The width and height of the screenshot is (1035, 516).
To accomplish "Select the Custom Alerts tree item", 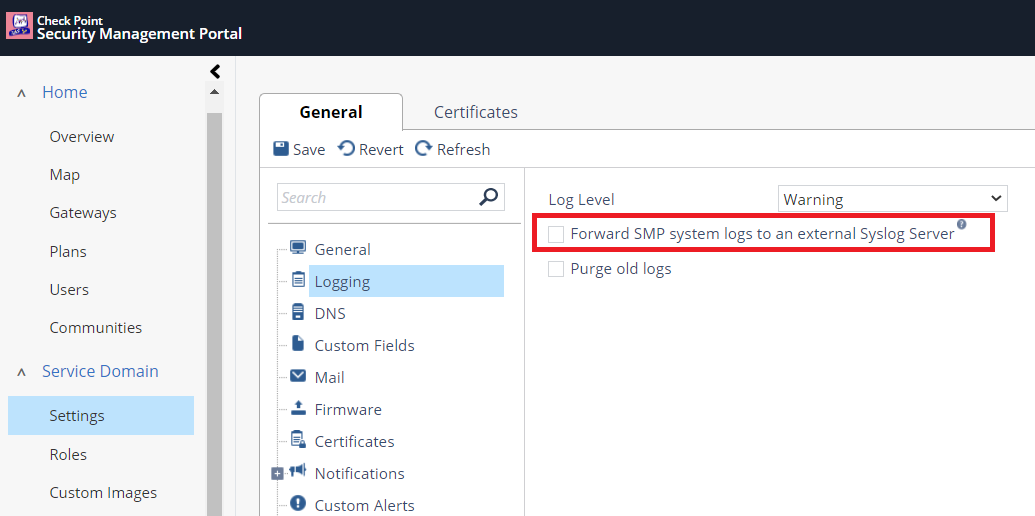I will pyautogui.click(x=364, y=505).
